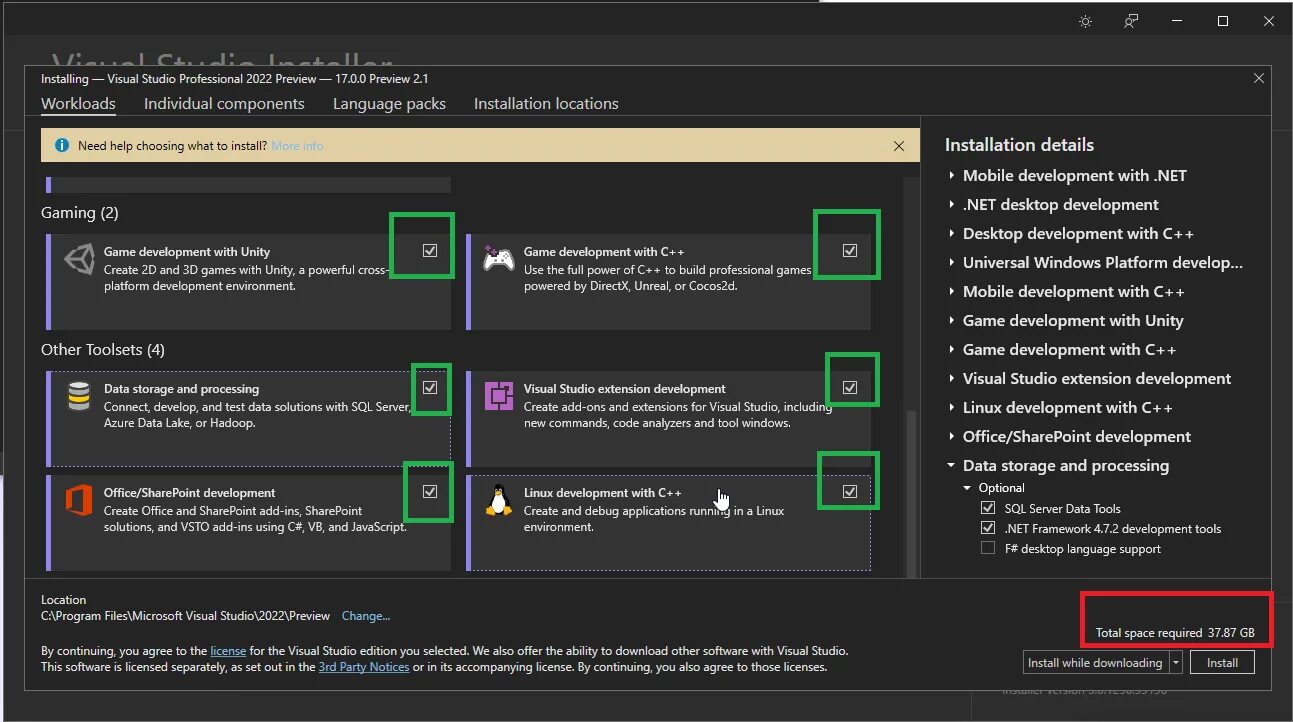Screen dimensions: 1293x722
Task: Click the Data storage database icon
Action: 79,397
